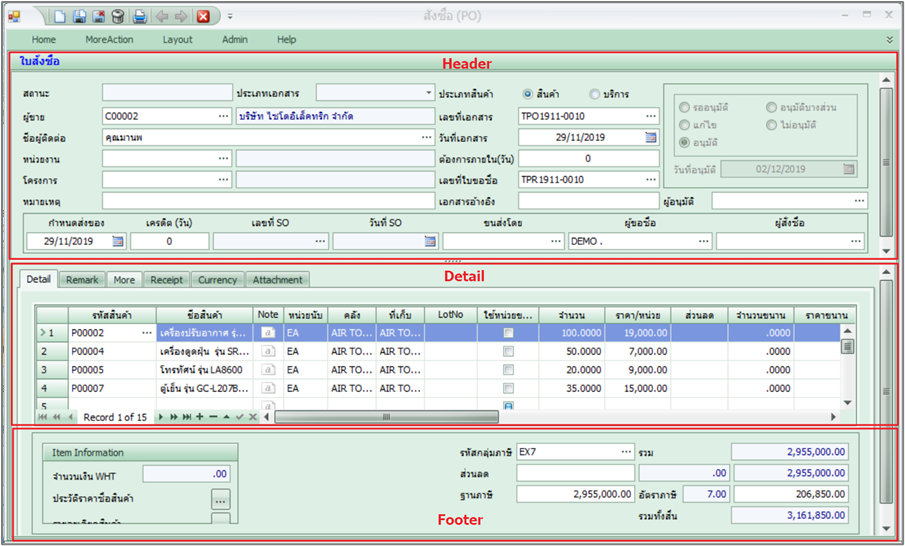Switch to the Currency tab
This screenshot has height=546, width=905.
pos(217,280)
